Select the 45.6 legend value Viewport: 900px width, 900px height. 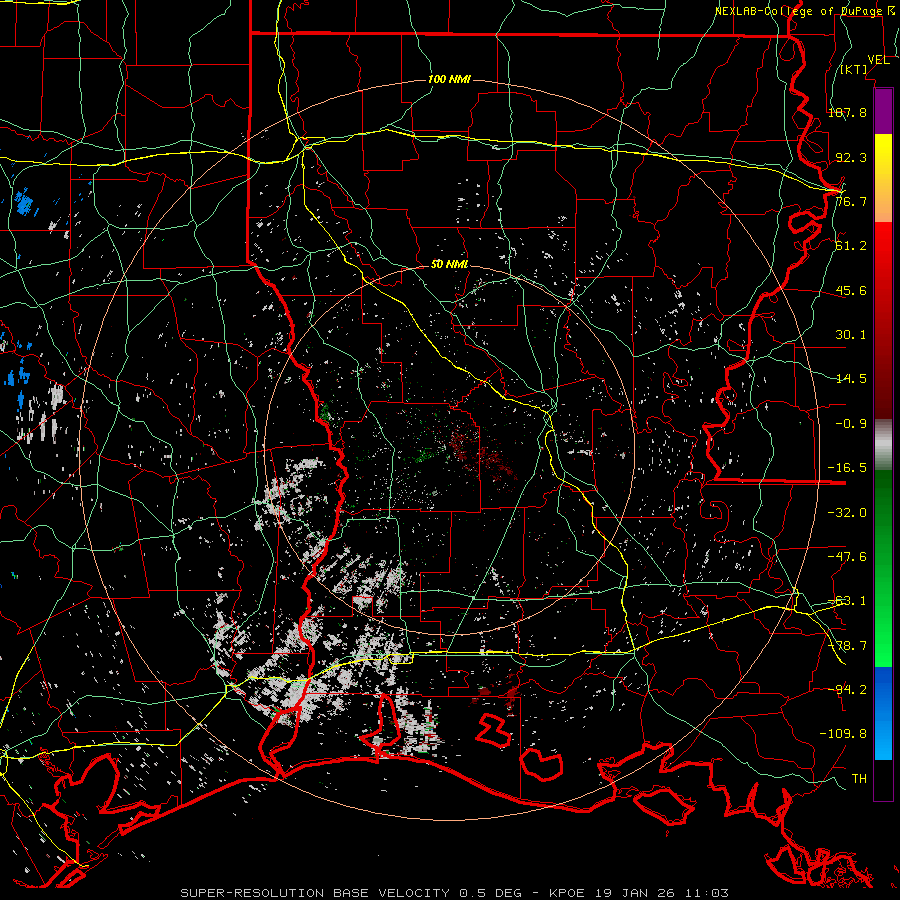851,290
